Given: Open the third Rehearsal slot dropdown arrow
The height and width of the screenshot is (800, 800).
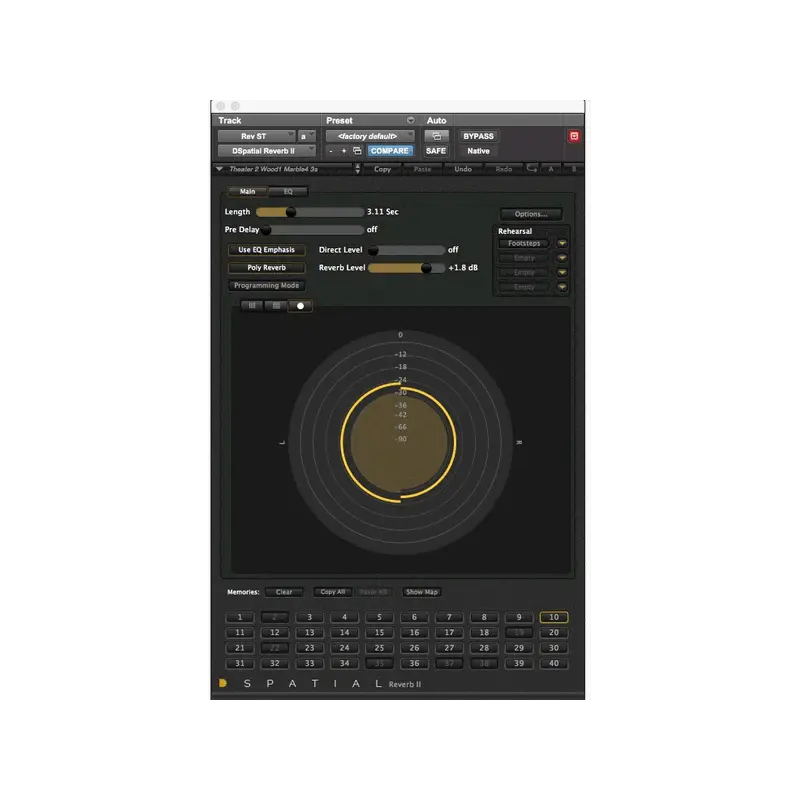Looking at the screenshot, I should pos(562,272).
